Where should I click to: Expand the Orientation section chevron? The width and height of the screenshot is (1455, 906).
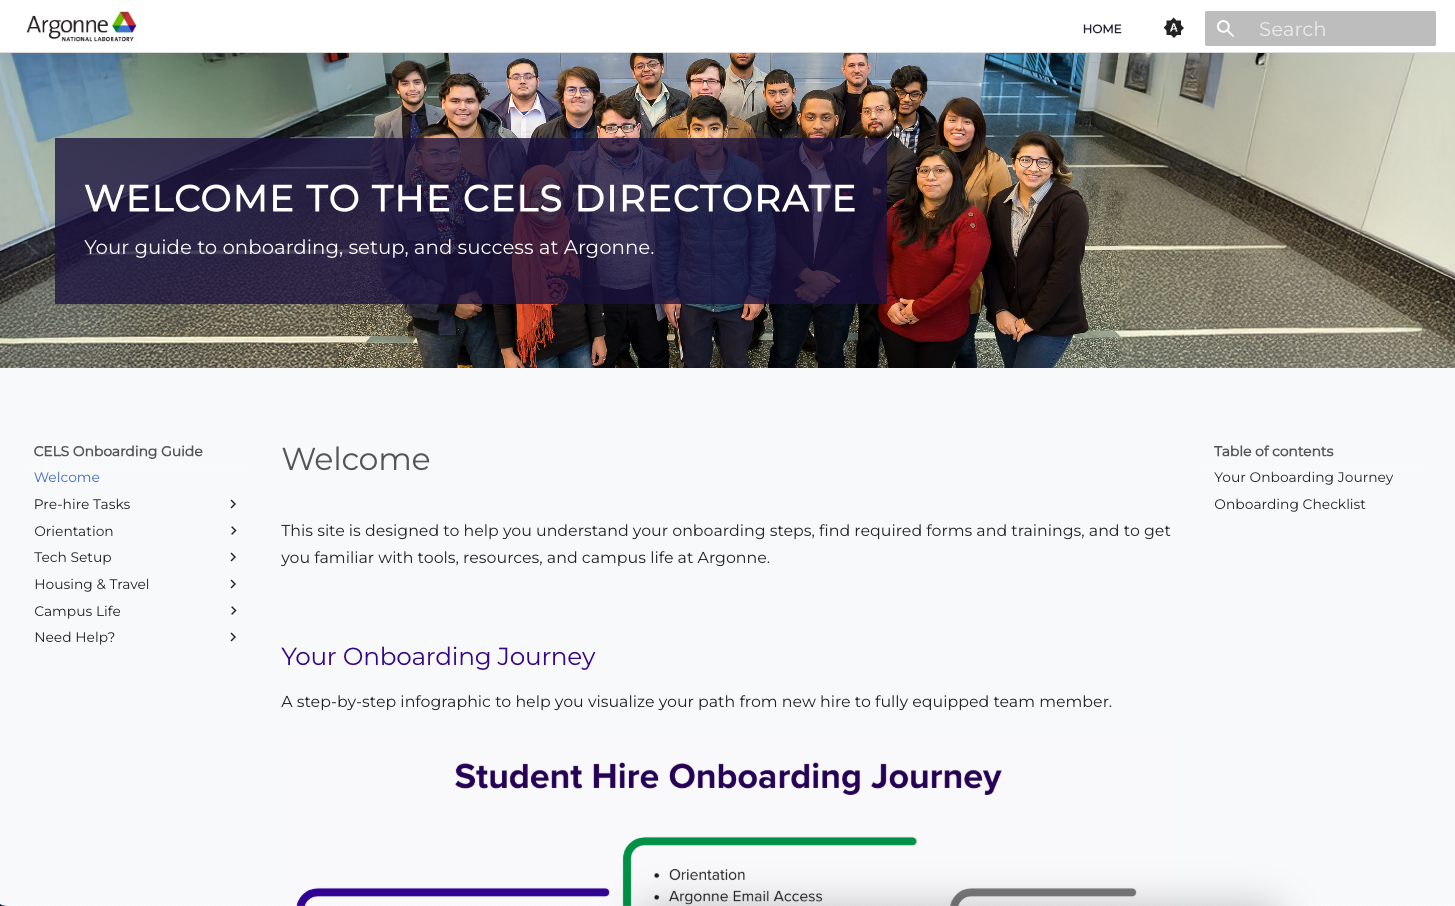pos(232,530)
